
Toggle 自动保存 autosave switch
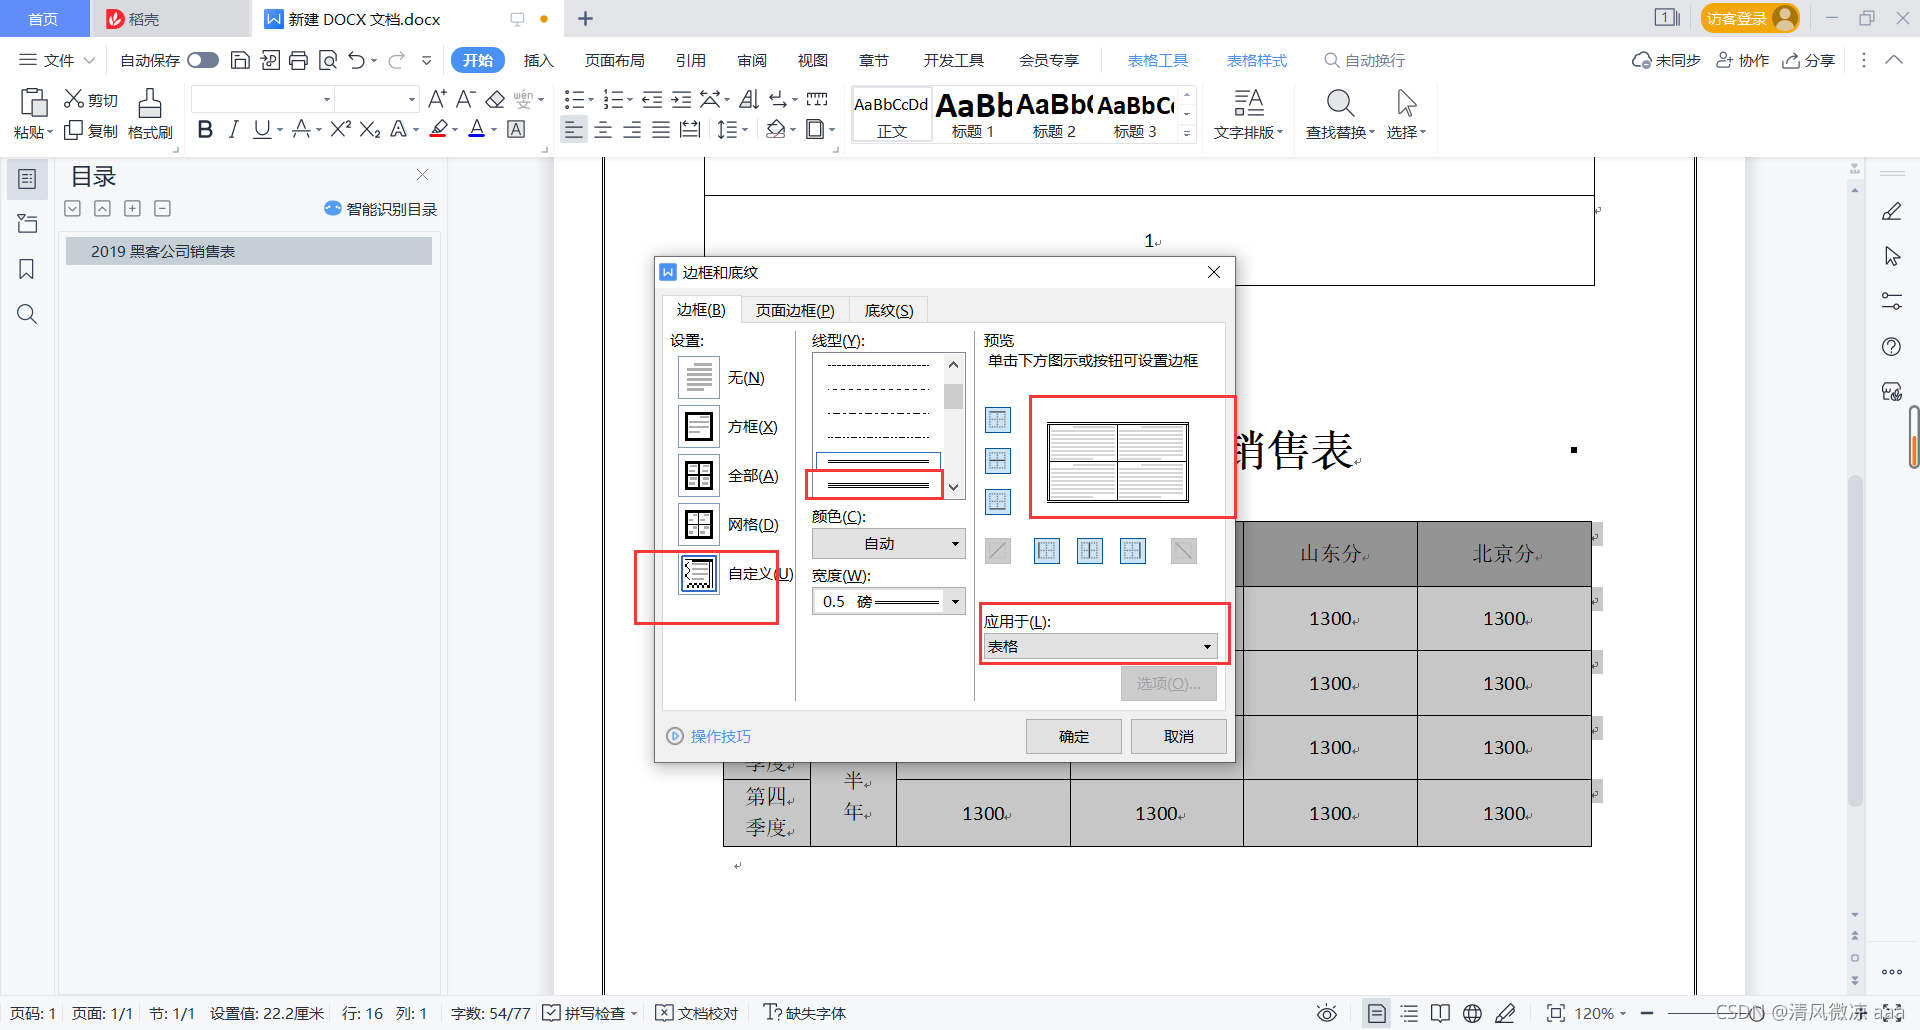tap(202, 60)
